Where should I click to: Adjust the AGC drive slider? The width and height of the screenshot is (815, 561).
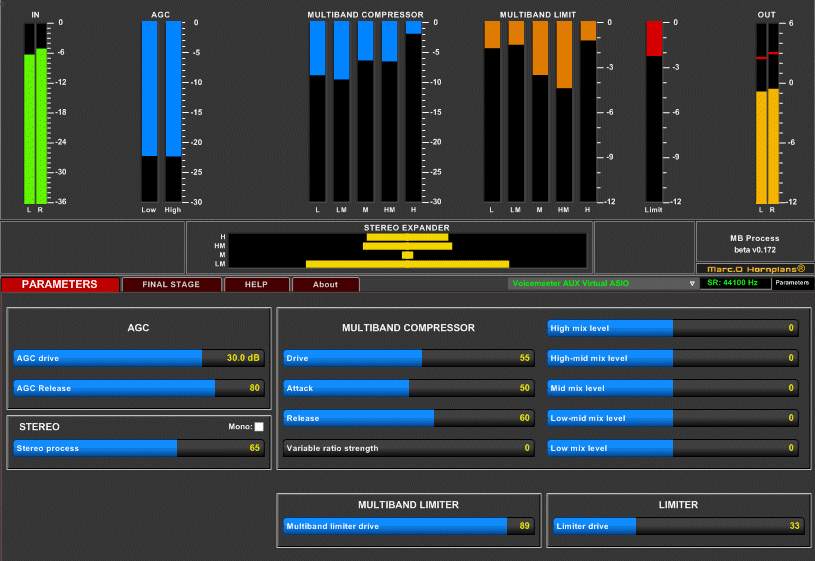[139, 358]
